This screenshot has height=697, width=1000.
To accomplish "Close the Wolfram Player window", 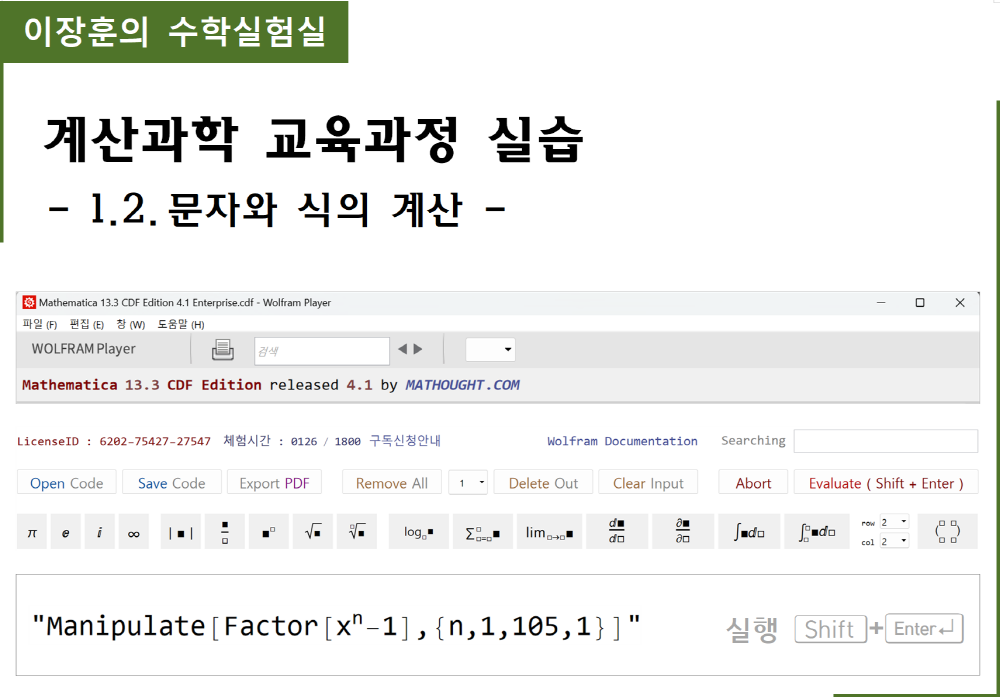I will [x=960, y=302].
